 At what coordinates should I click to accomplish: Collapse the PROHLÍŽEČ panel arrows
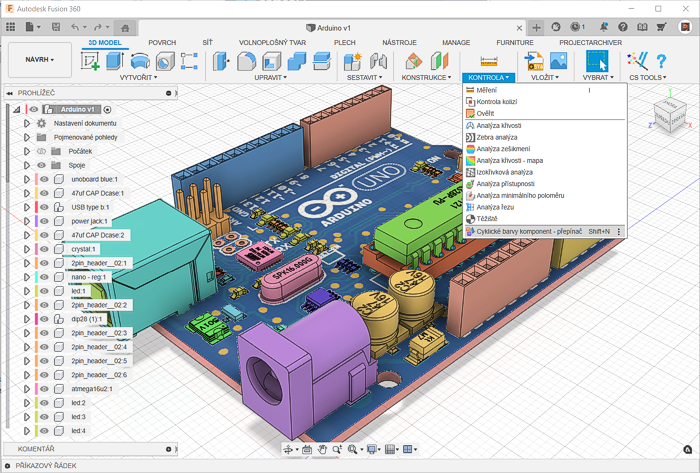[9, 93]
